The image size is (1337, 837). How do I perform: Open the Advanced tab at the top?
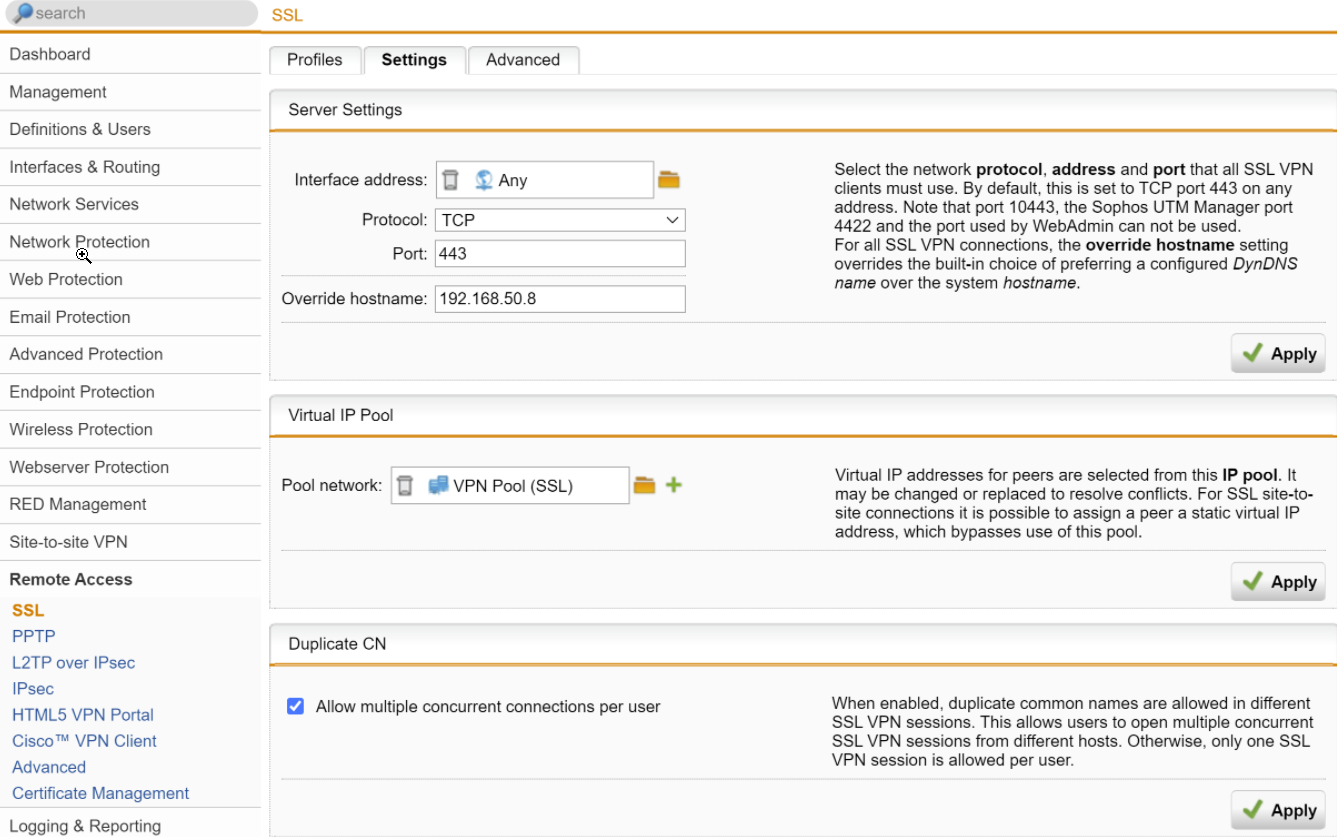click(523, 60)
